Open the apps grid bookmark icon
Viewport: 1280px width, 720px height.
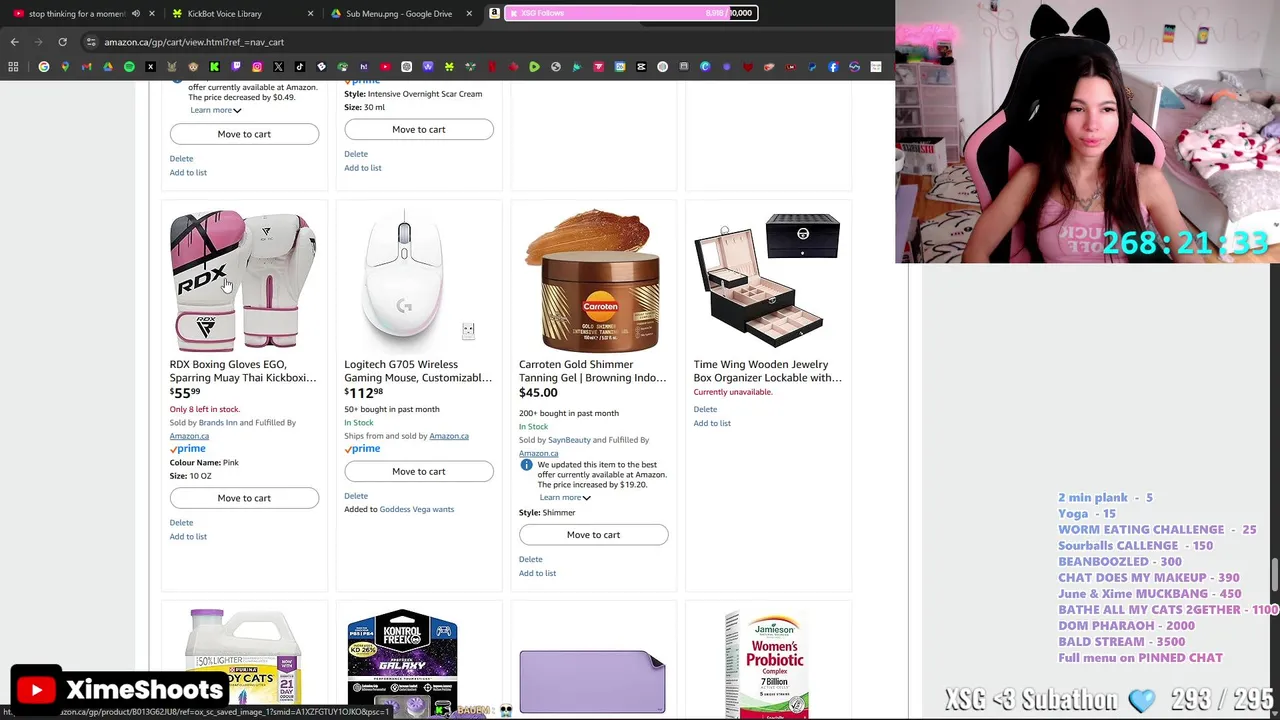(13, 67)
